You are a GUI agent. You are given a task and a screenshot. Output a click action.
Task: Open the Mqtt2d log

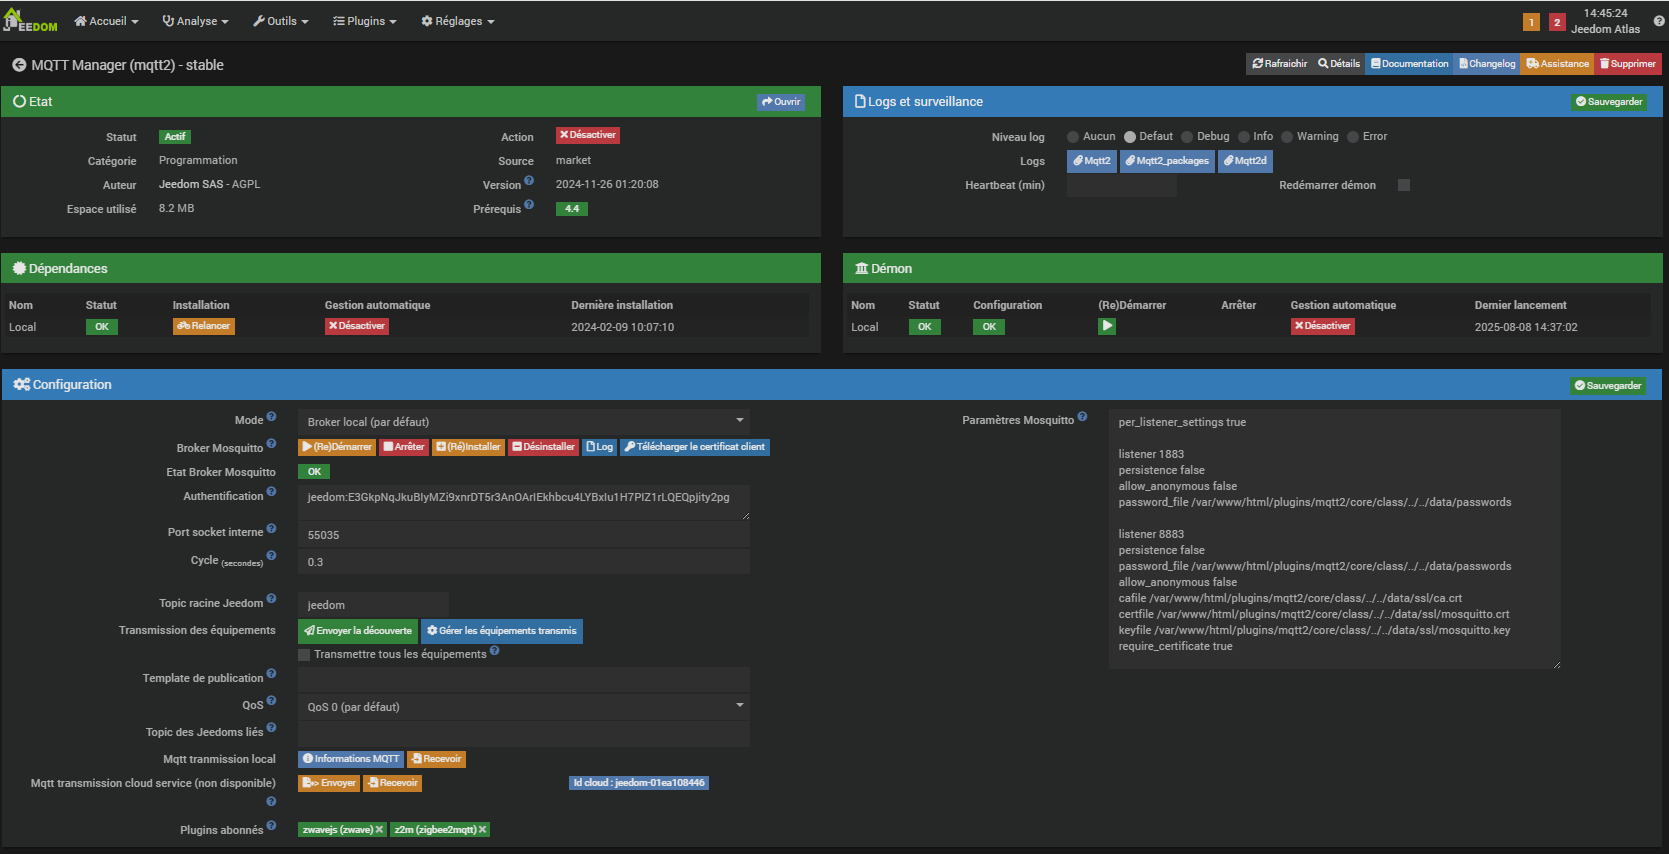pyautogui.click(x=1245, y=161)
